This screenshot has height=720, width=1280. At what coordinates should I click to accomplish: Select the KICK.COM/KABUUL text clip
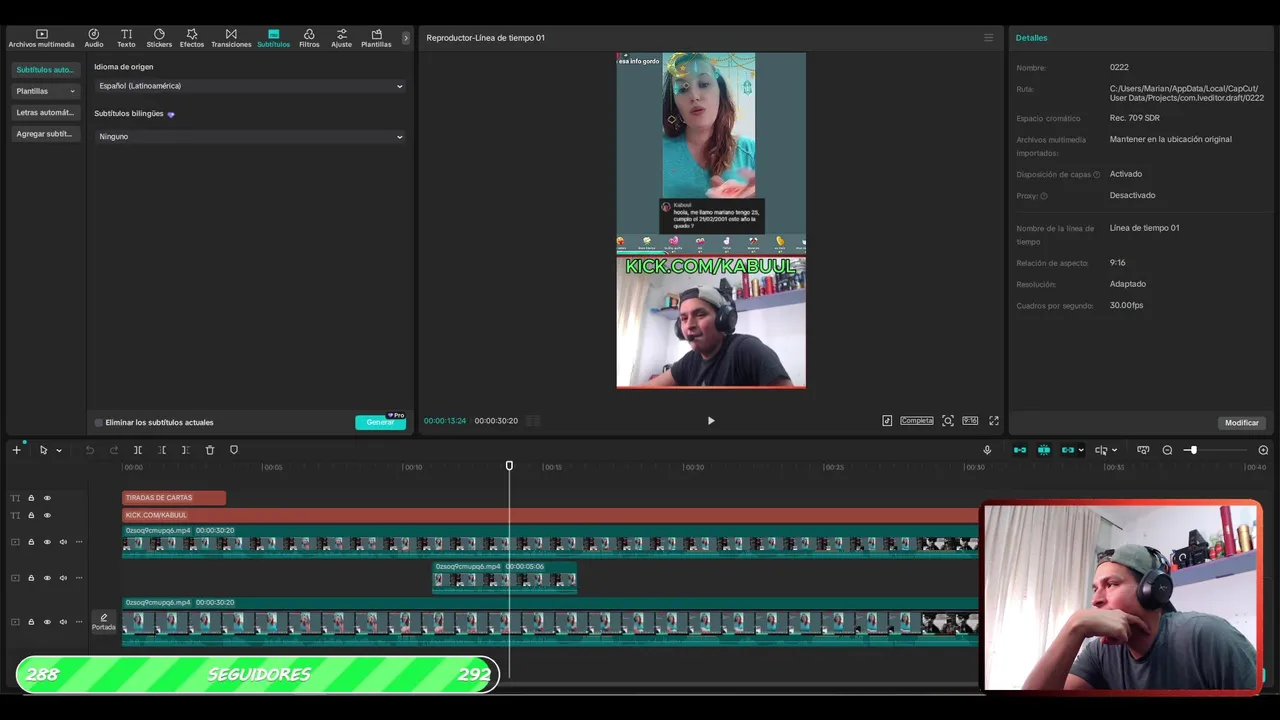(x=550, y=515)
